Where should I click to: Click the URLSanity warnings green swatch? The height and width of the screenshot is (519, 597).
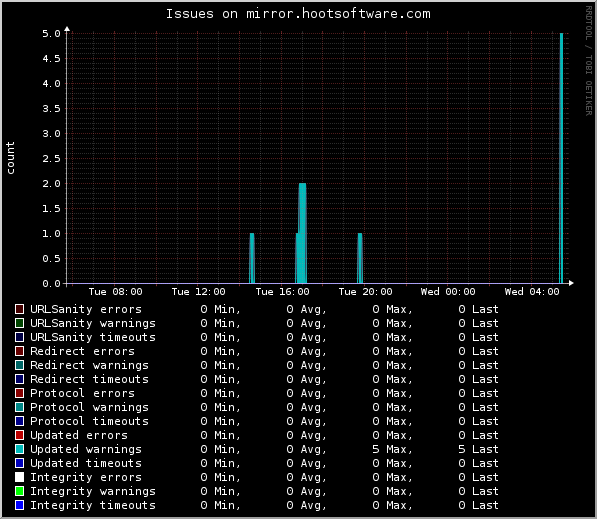[19, 323]
